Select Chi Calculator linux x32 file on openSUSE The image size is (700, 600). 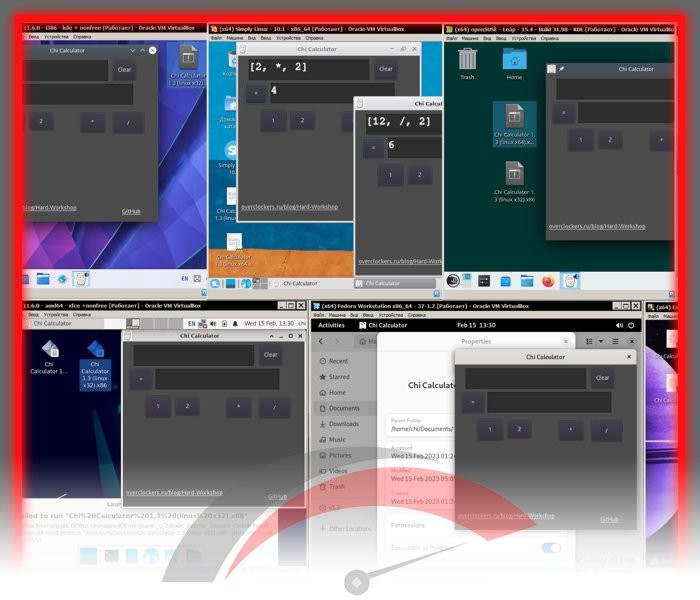point(514,181)
